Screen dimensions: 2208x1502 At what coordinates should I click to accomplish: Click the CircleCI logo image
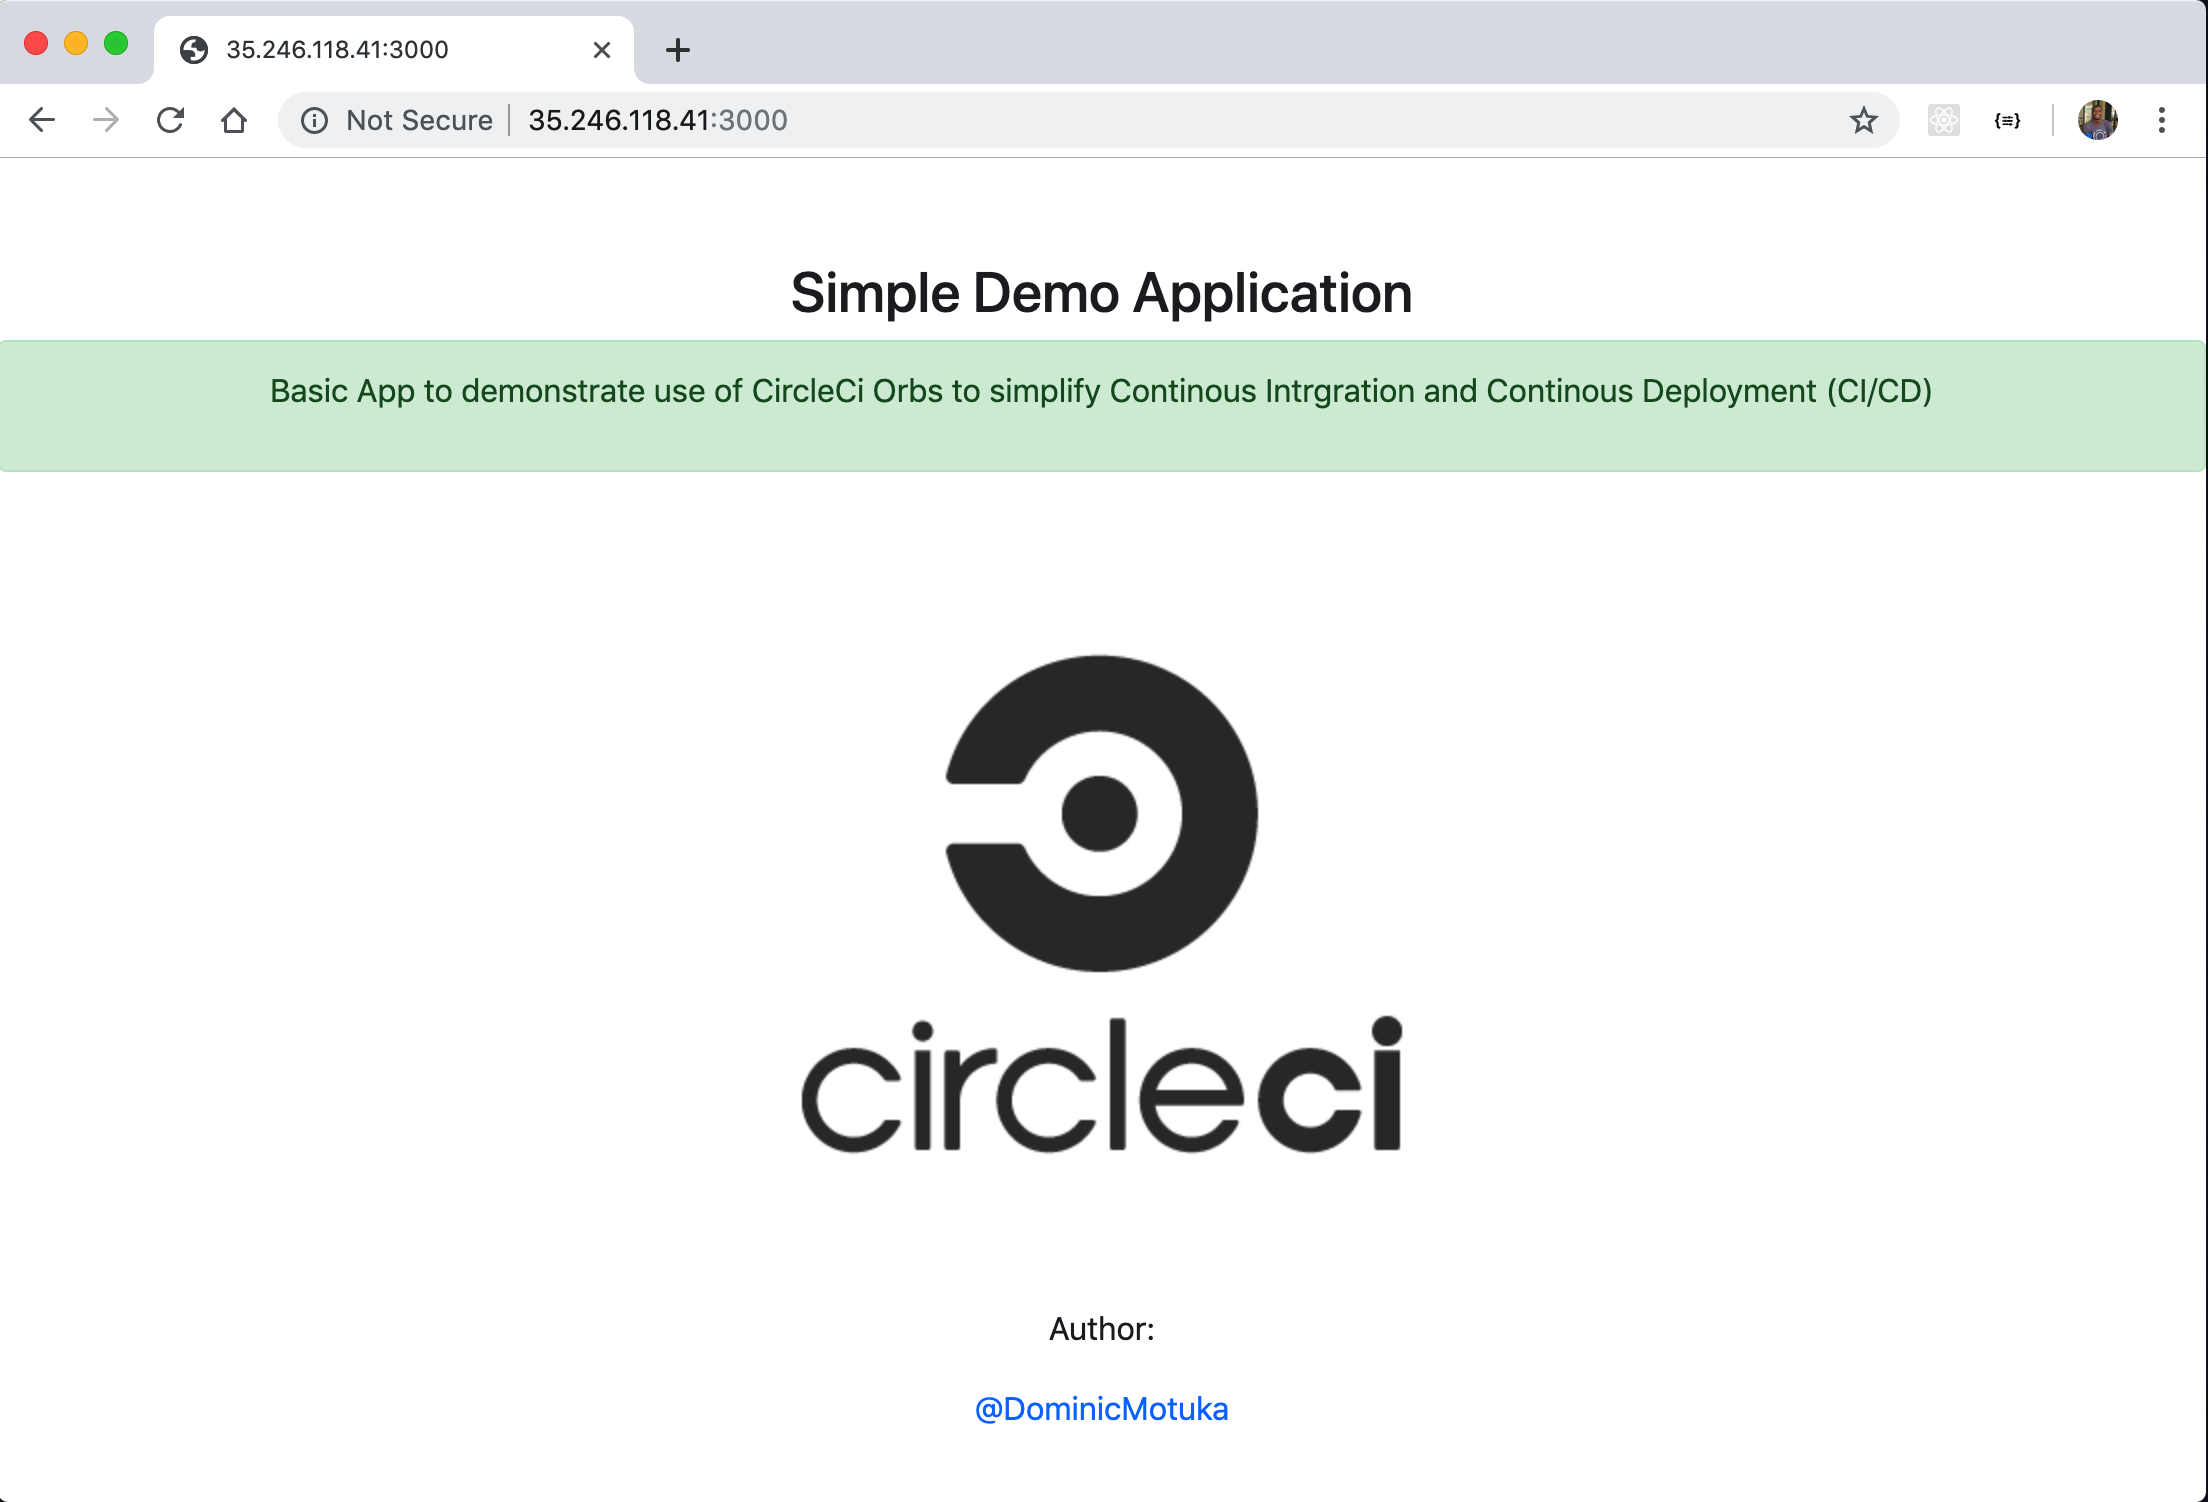pyautogui.click(x=1101, y=904)
